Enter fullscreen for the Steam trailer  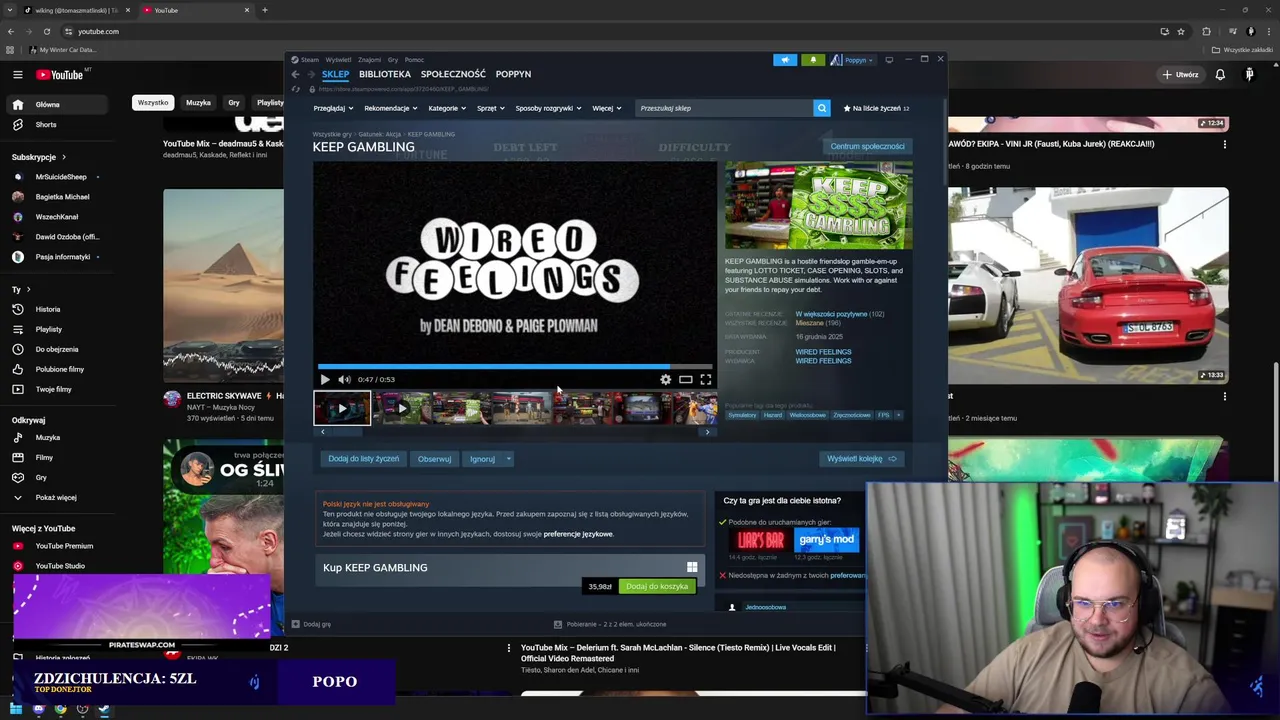coord(706,379)
